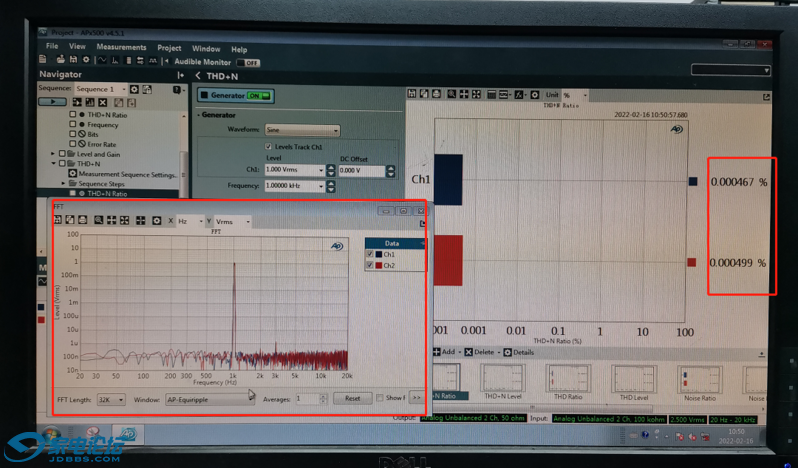Open the Window AP-Equiripple dropdown
The height and width of the screenshot is (468, 798).
208,399
